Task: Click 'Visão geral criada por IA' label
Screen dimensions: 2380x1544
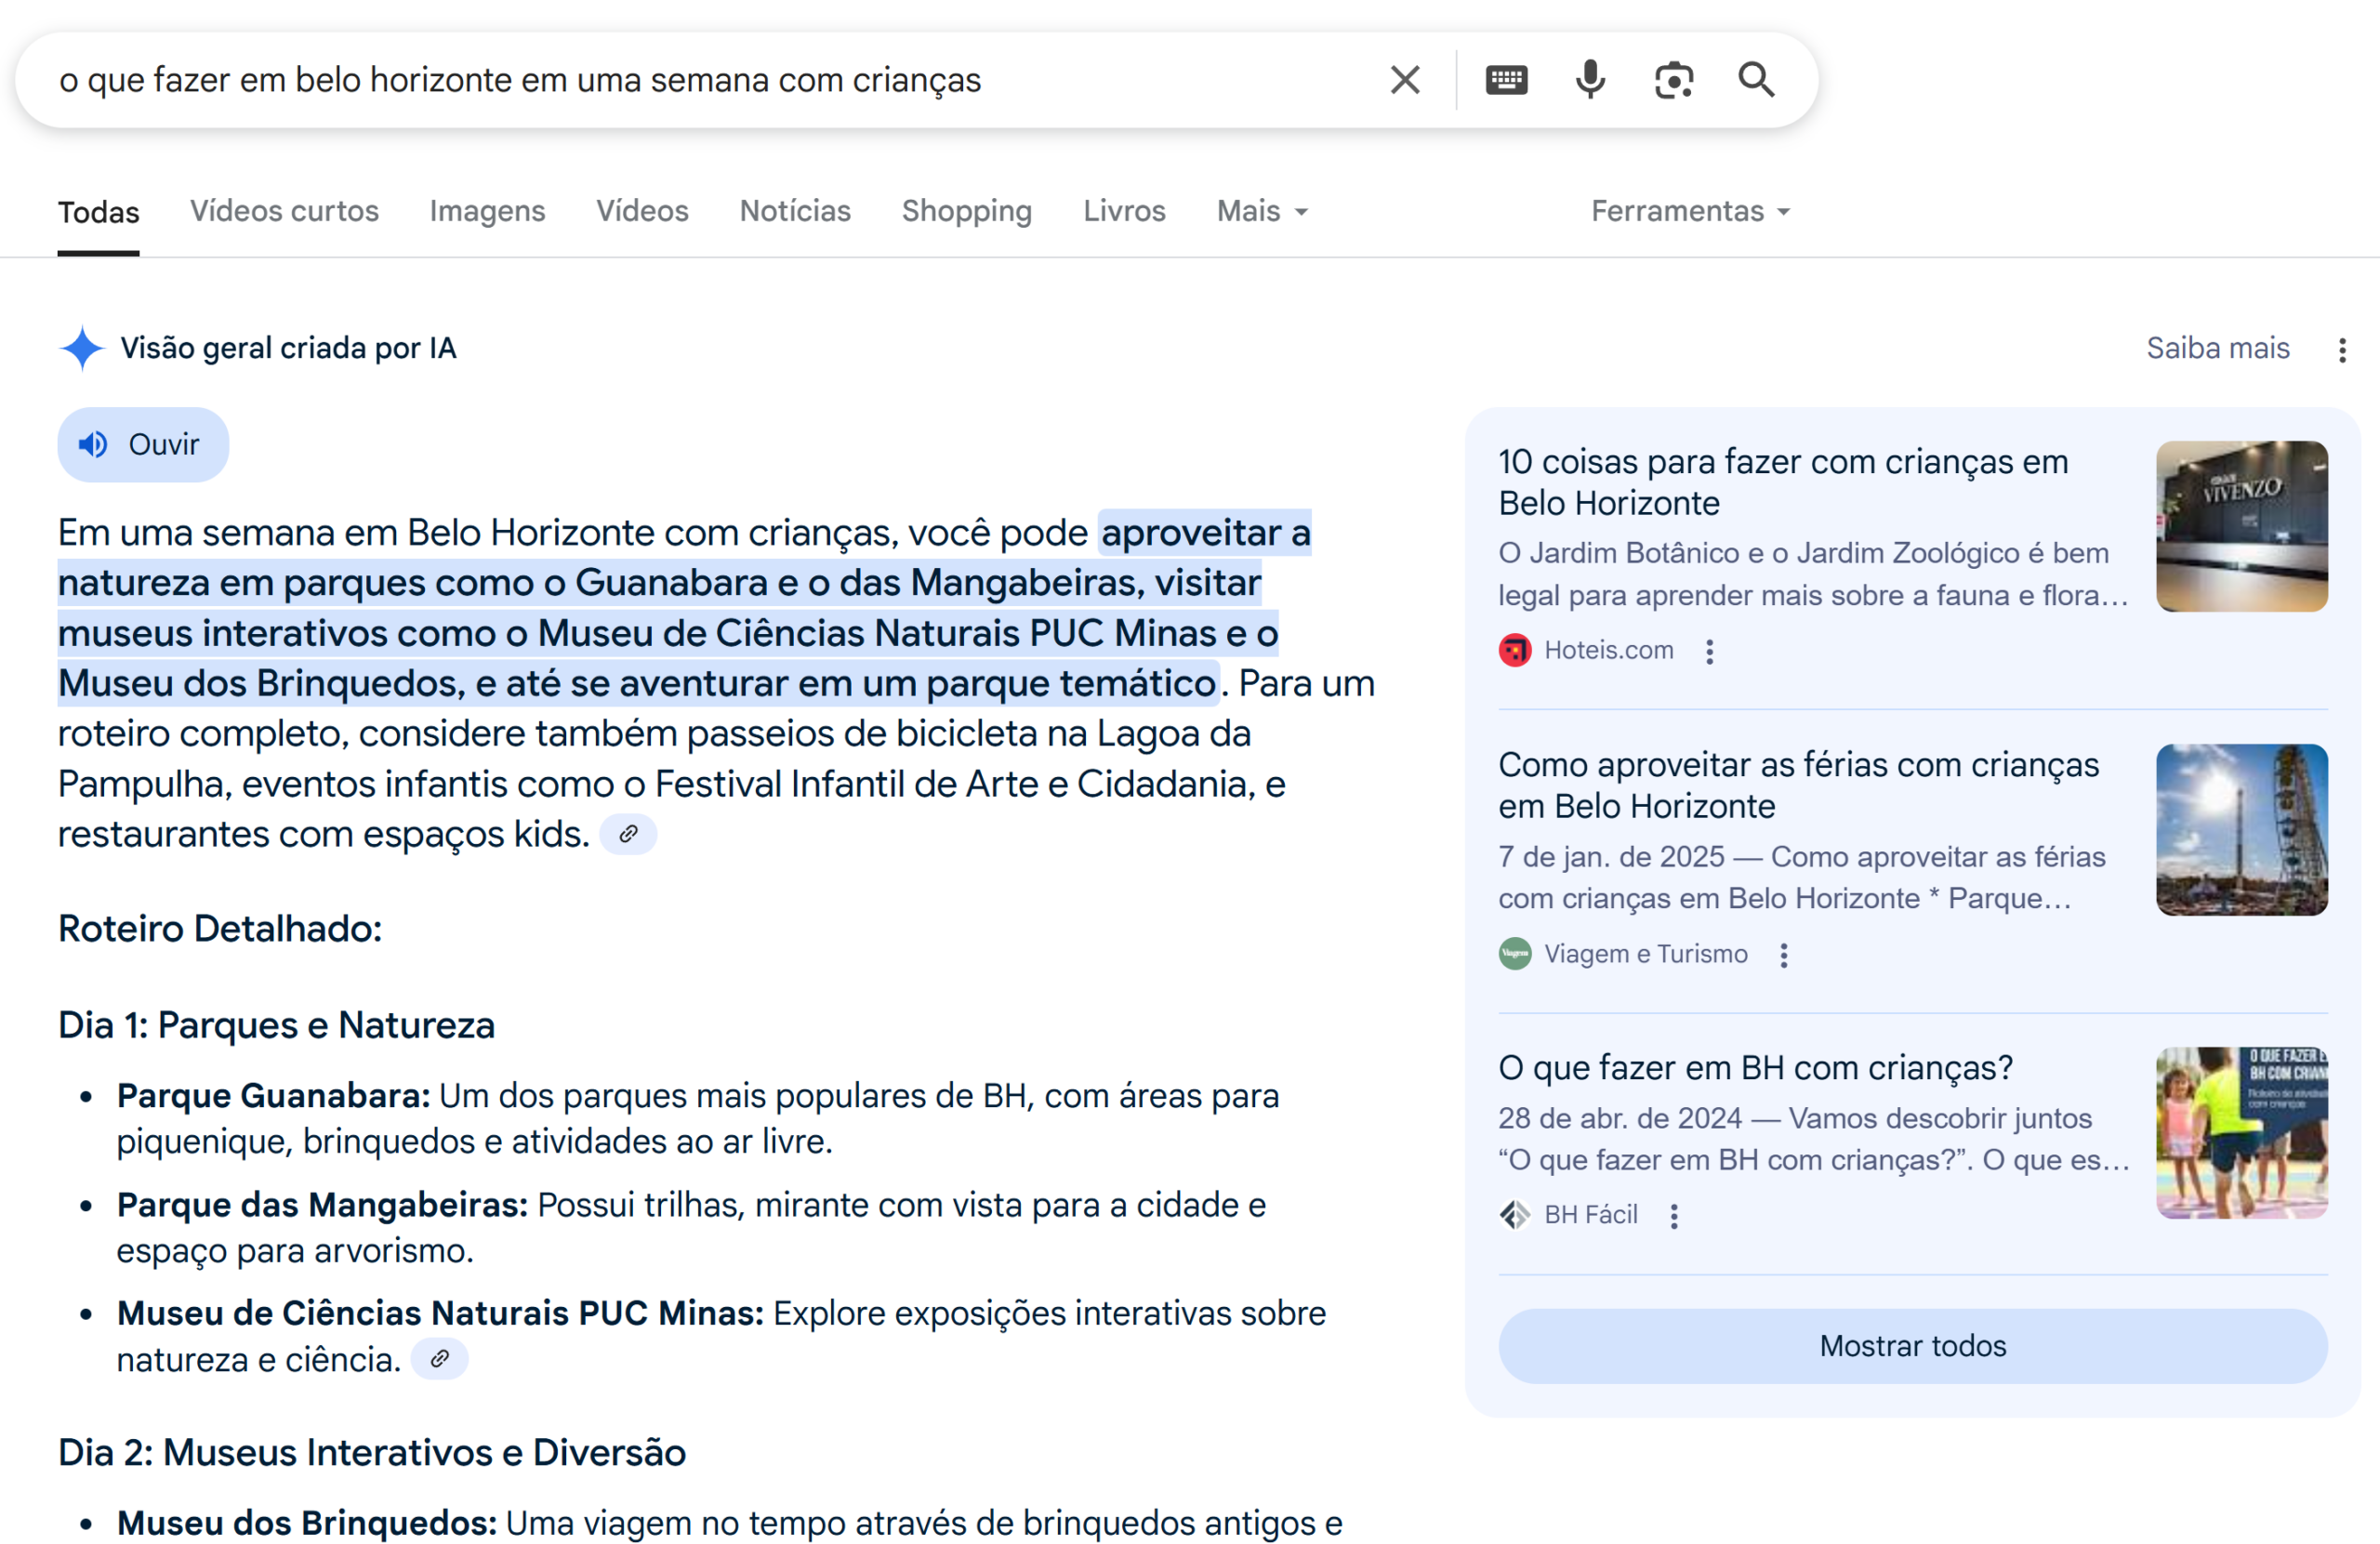Action: (288, 348)
